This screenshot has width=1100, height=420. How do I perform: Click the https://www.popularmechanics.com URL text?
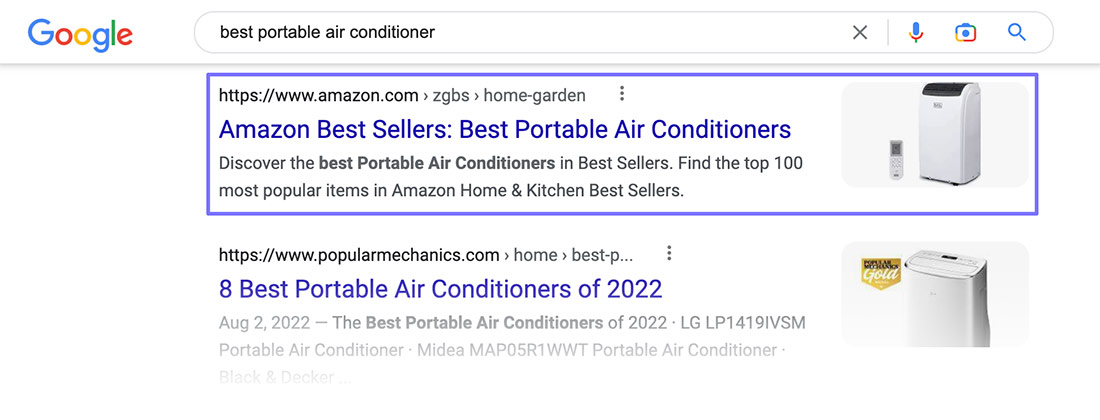coord(359,254)
